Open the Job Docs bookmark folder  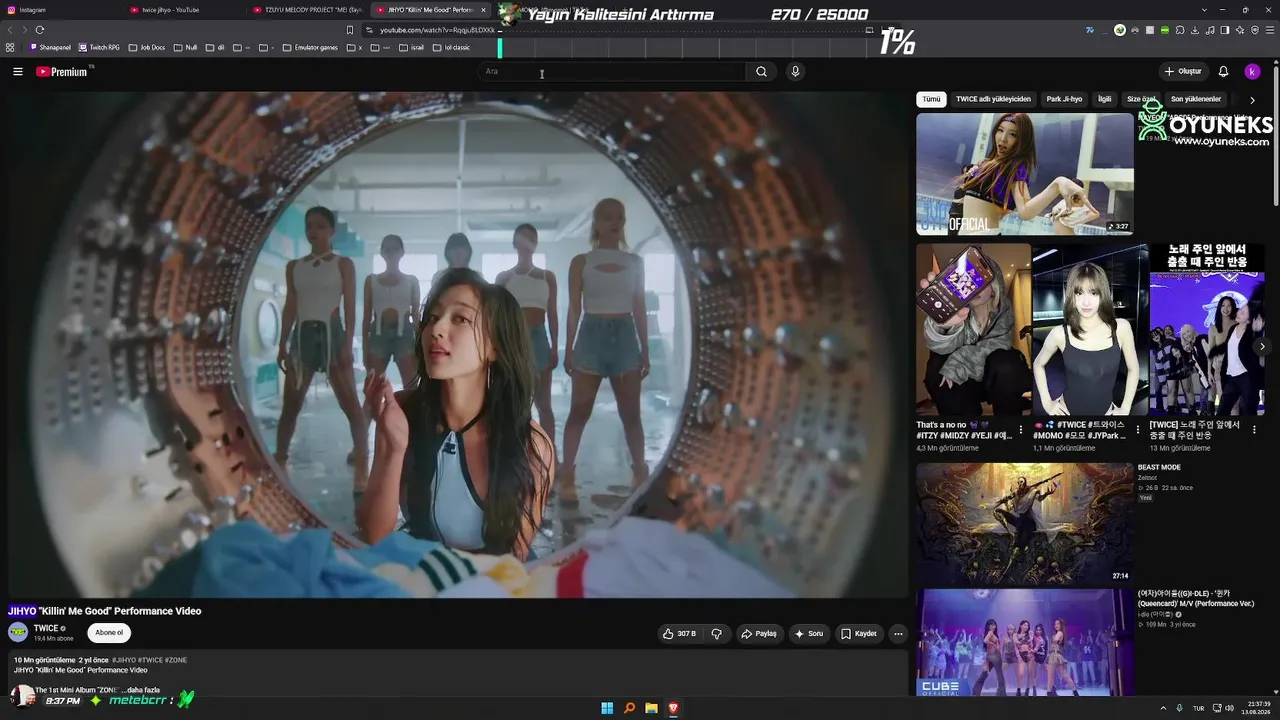(x=146, y=47)
